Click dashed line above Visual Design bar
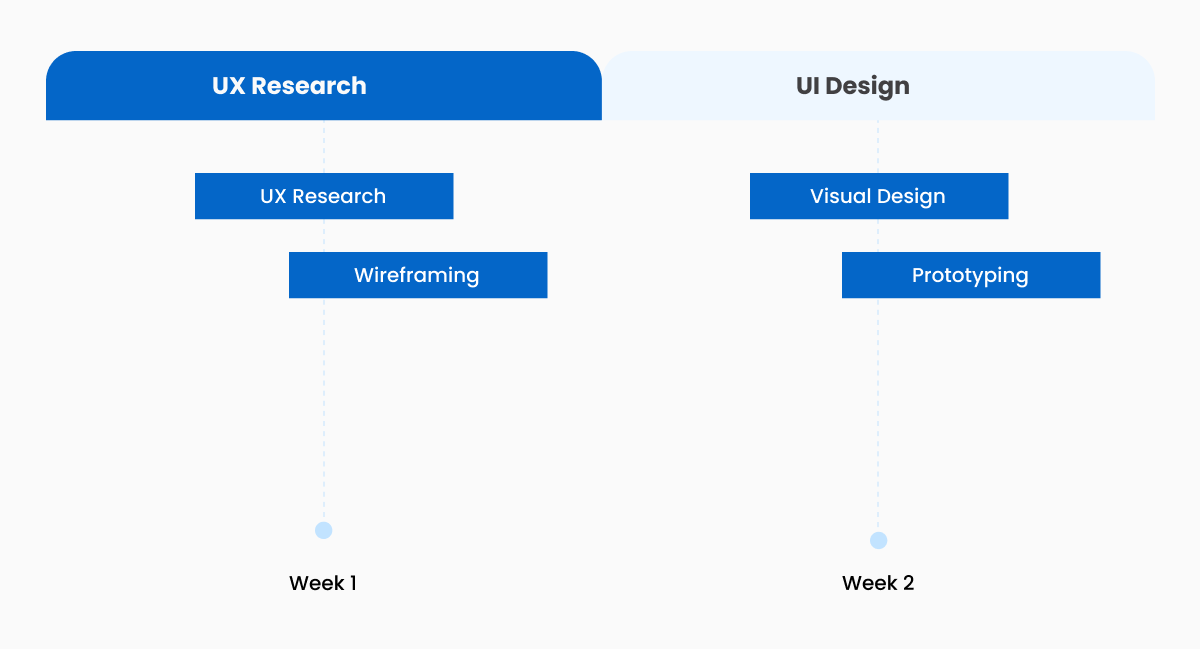The image size is (1200, 649). click(x=878, y=146)
